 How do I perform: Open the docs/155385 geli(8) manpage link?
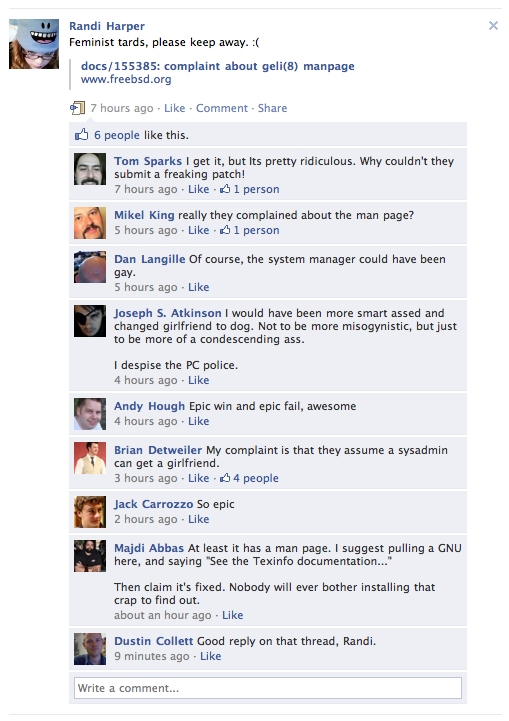tap(217, 66)
